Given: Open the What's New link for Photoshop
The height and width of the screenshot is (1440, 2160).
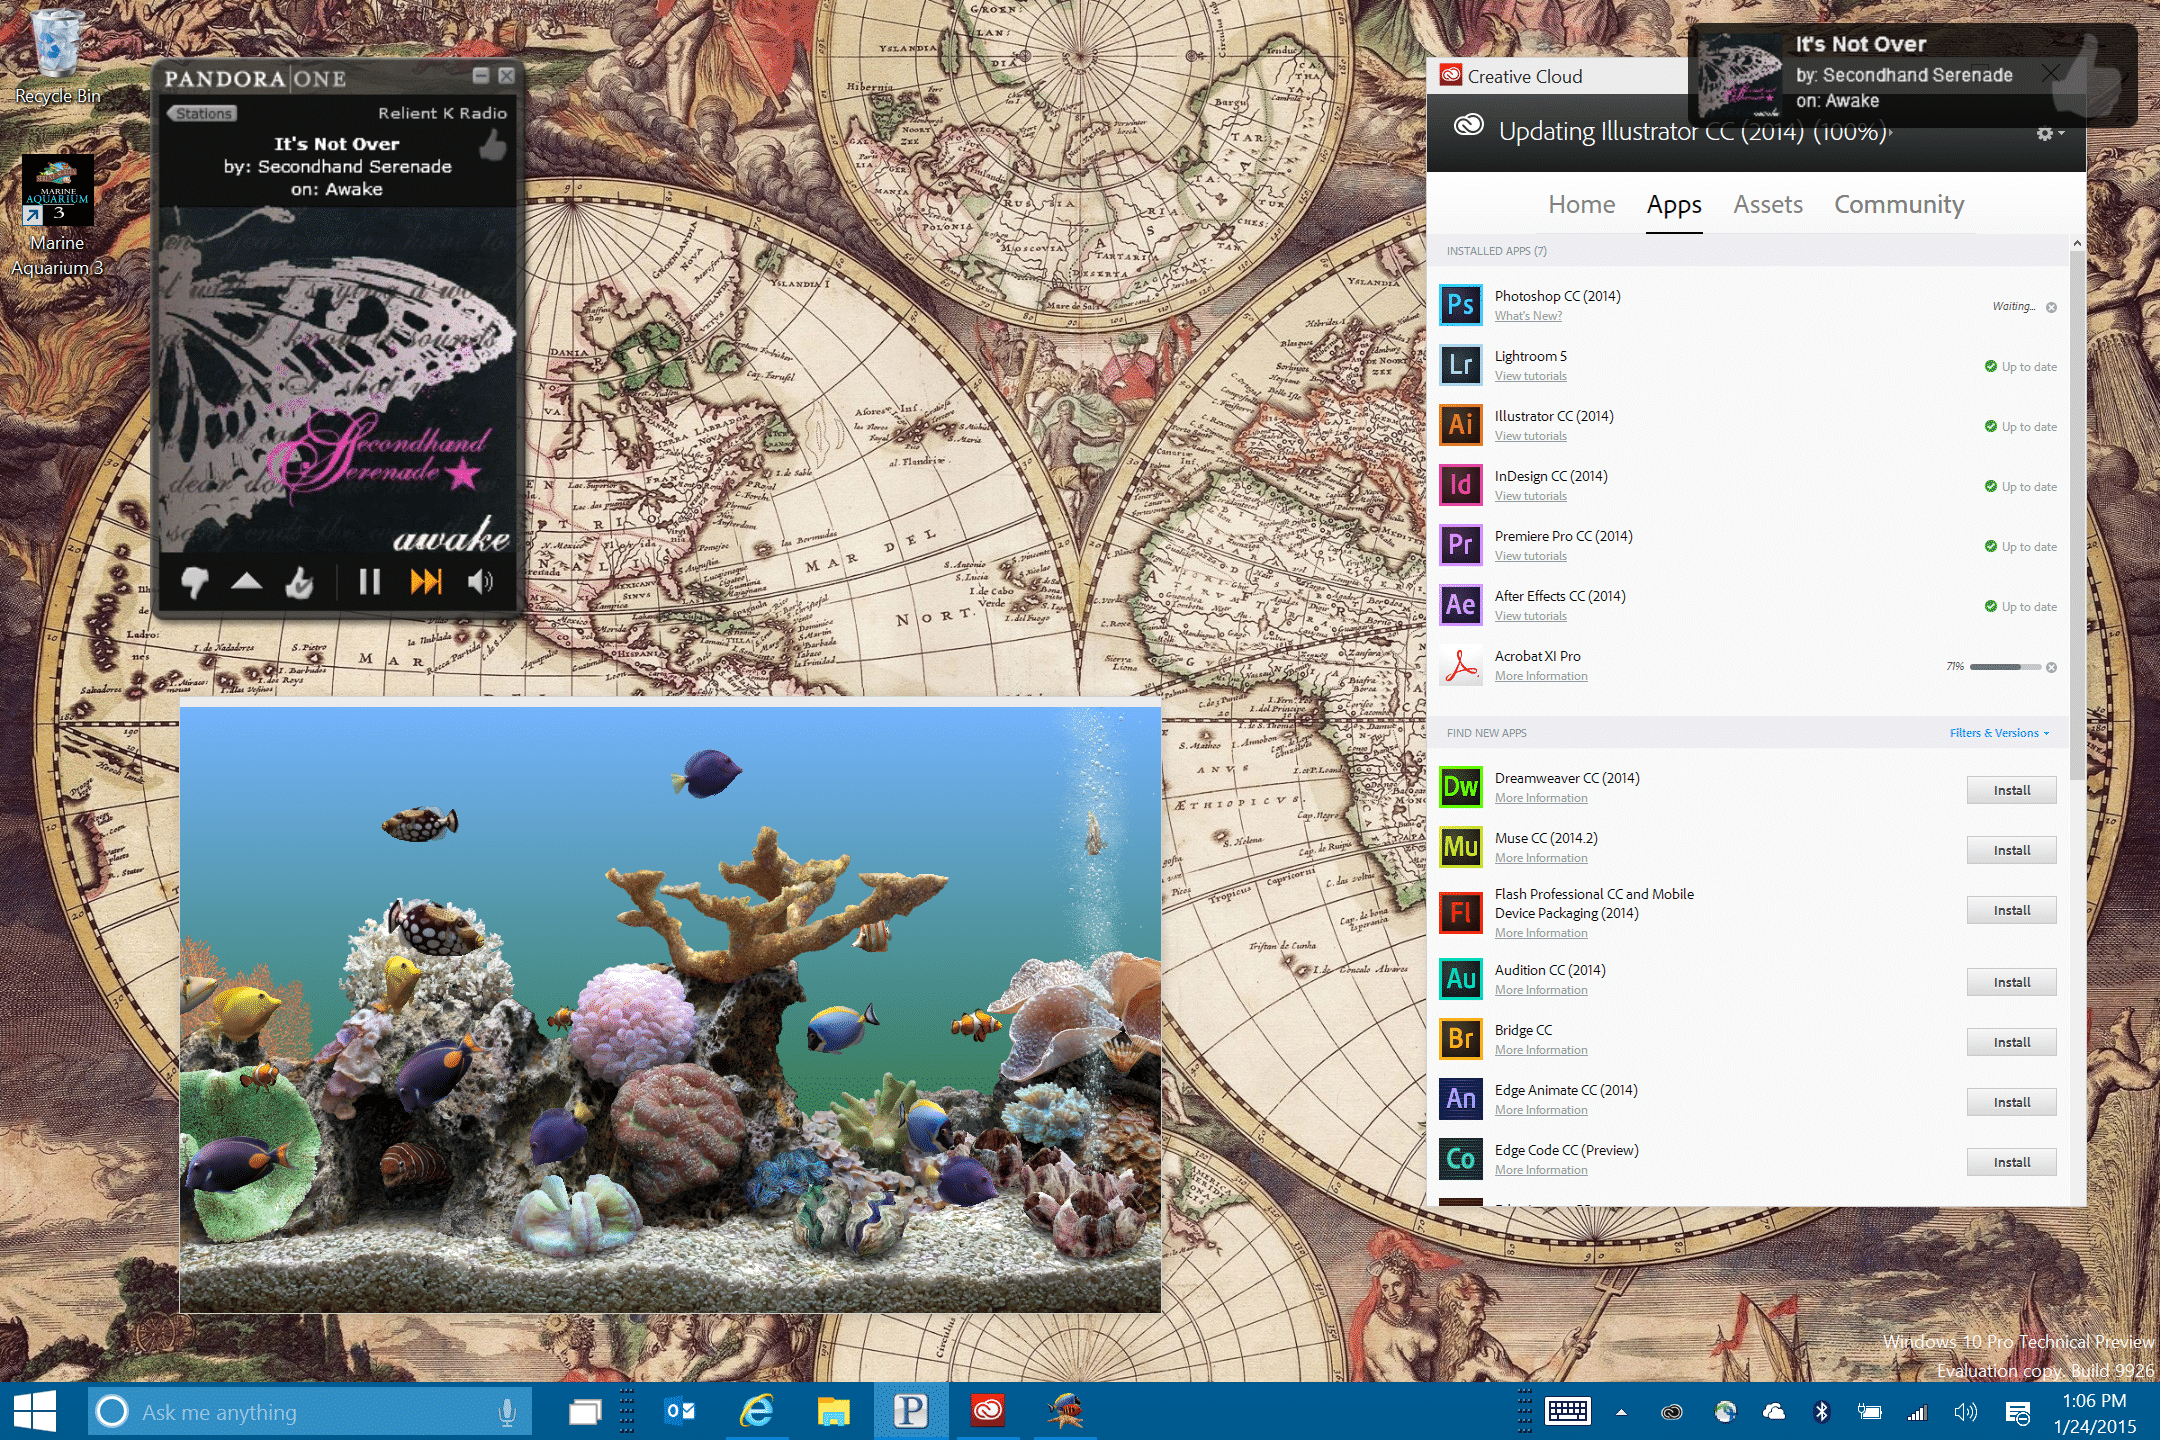Looking at the screenshot, I should [1528, 316].
